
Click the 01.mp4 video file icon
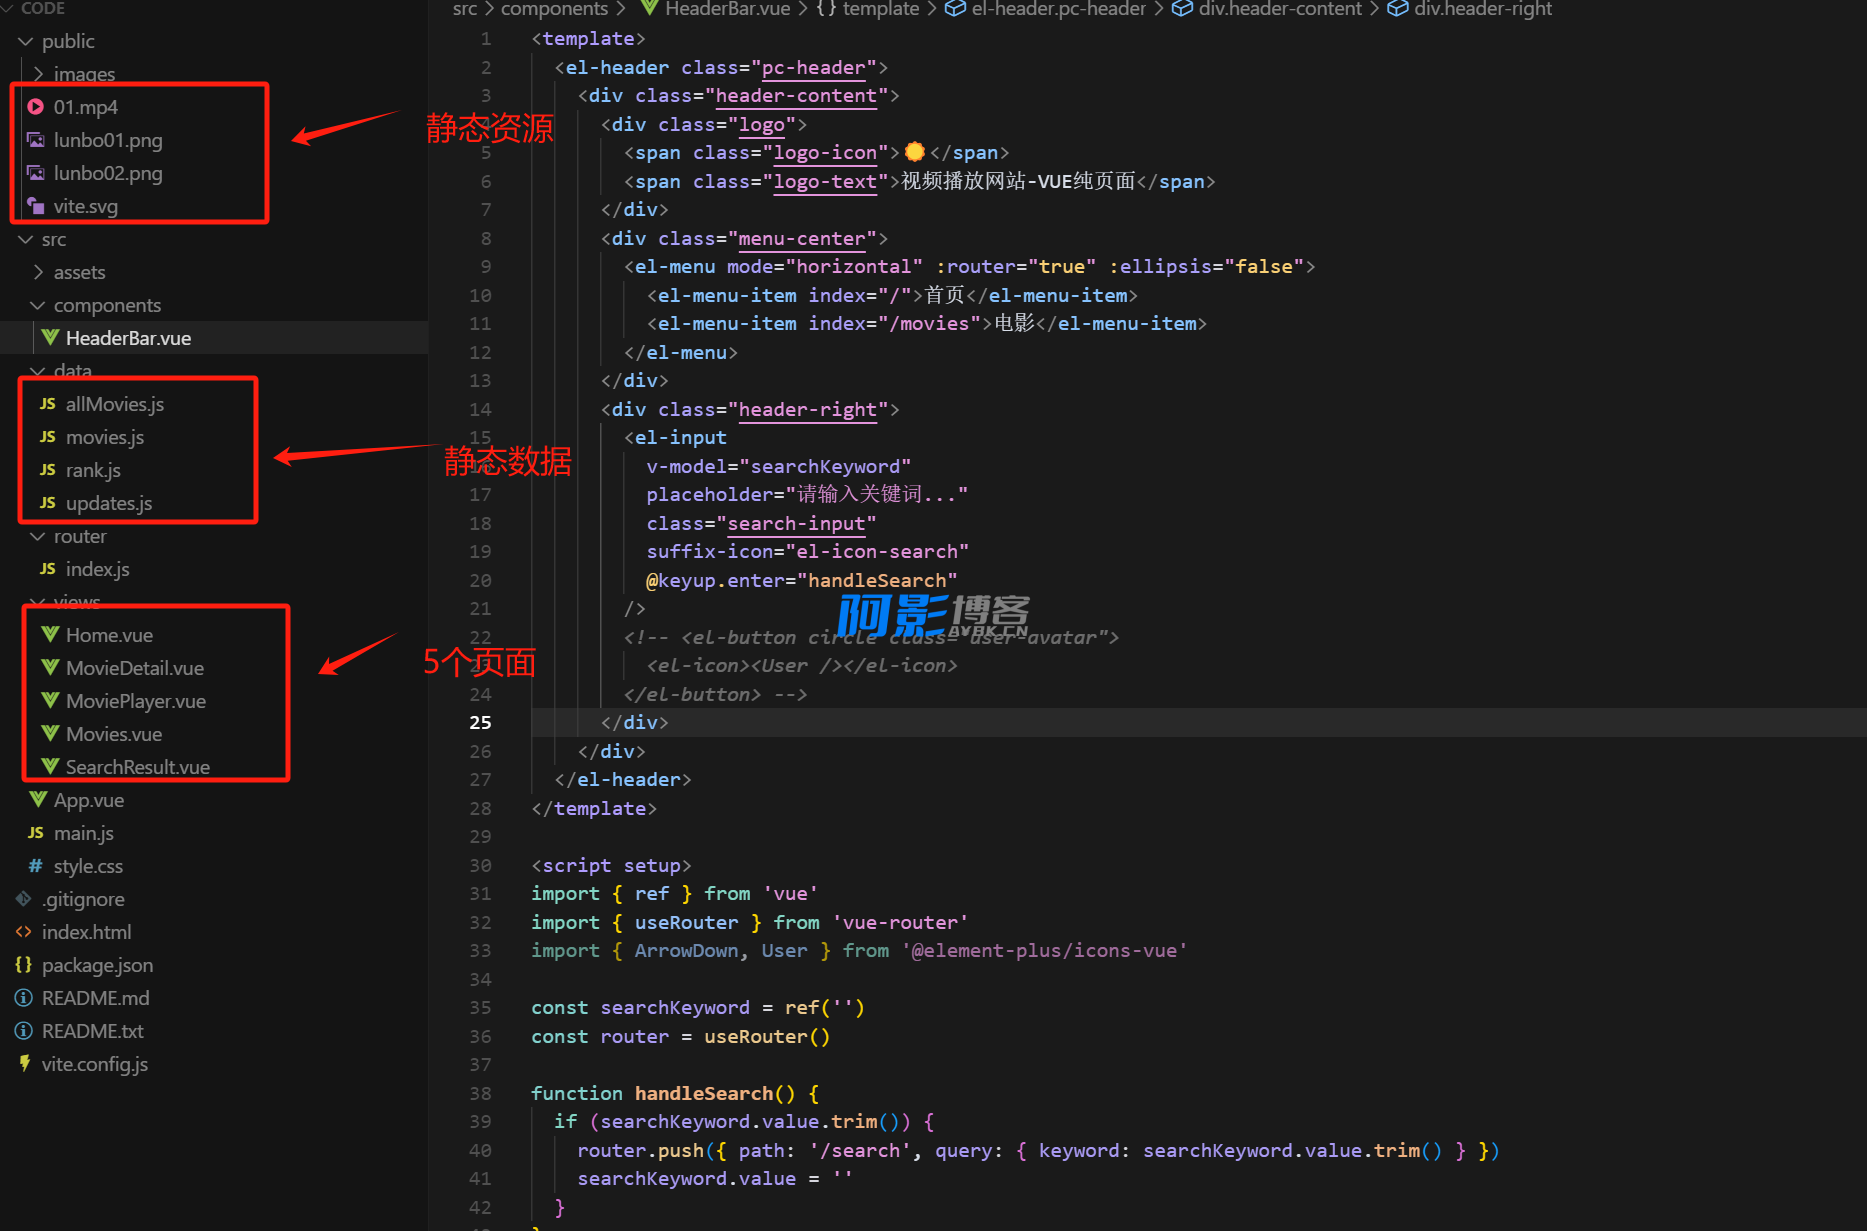point(36,107)
